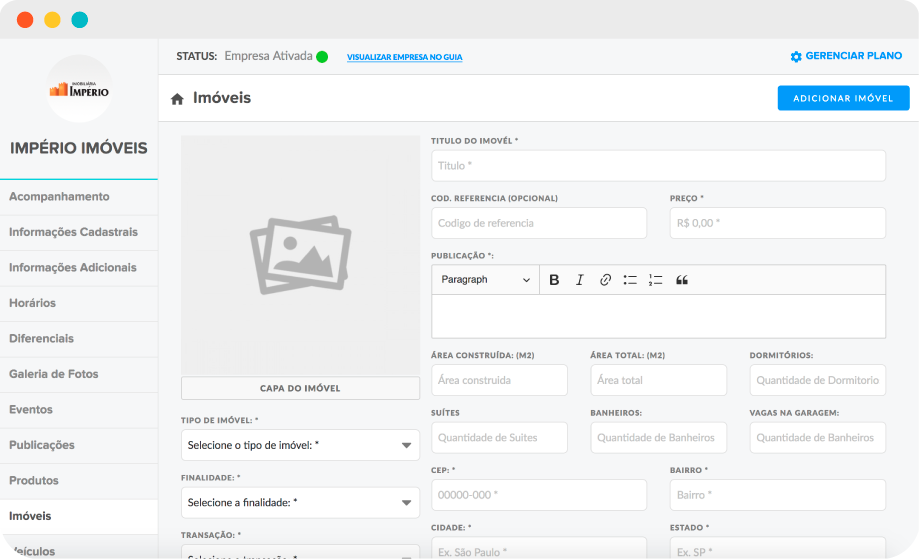Click the Banheiros quantity field
This screenshot has height=559, width=920.
pos(658,438)
